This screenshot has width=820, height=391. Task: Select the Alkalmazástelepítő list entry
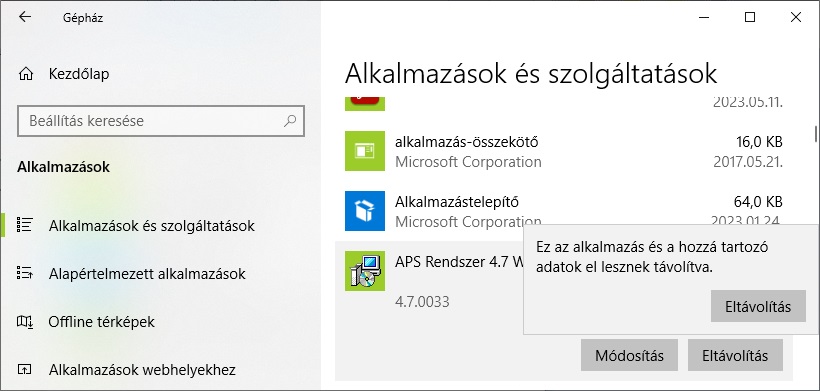(564, 211)
